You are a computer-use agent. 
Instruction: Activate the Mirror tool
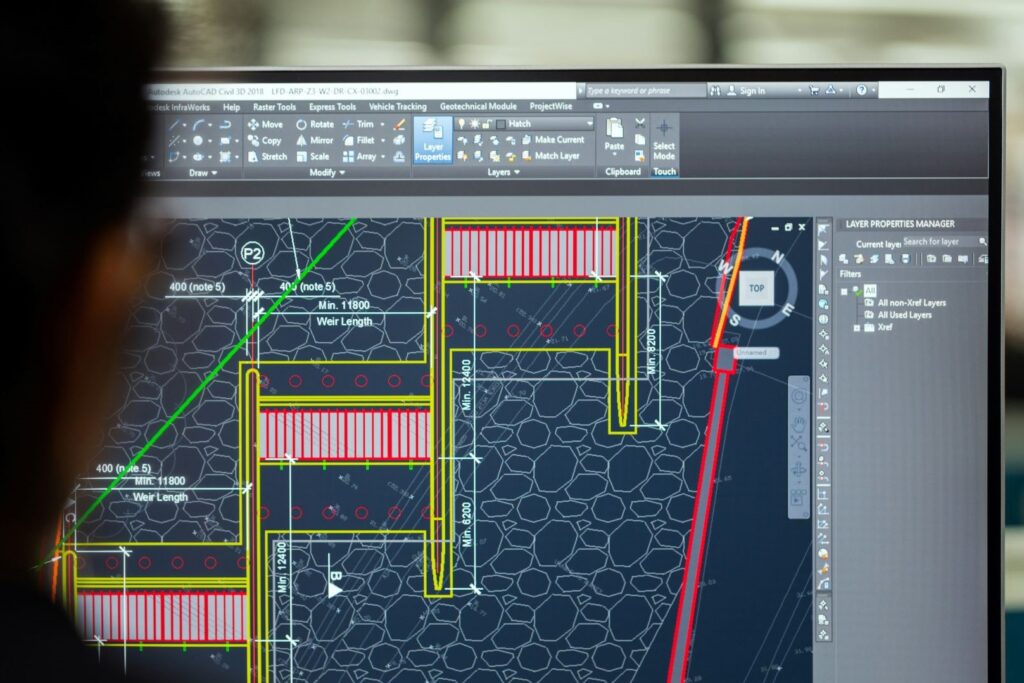pyautogui.click(x=314, y=140)
